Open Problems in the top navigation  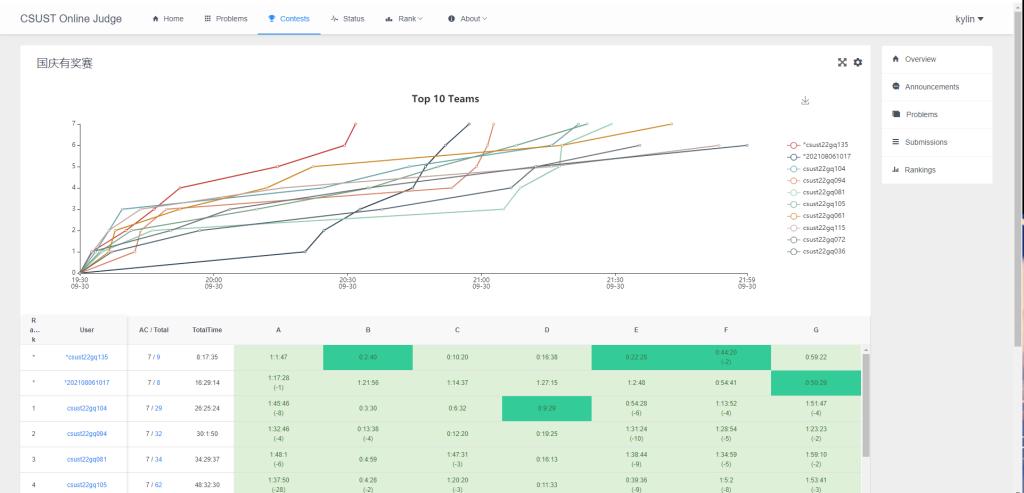click(x=226, y=19)
